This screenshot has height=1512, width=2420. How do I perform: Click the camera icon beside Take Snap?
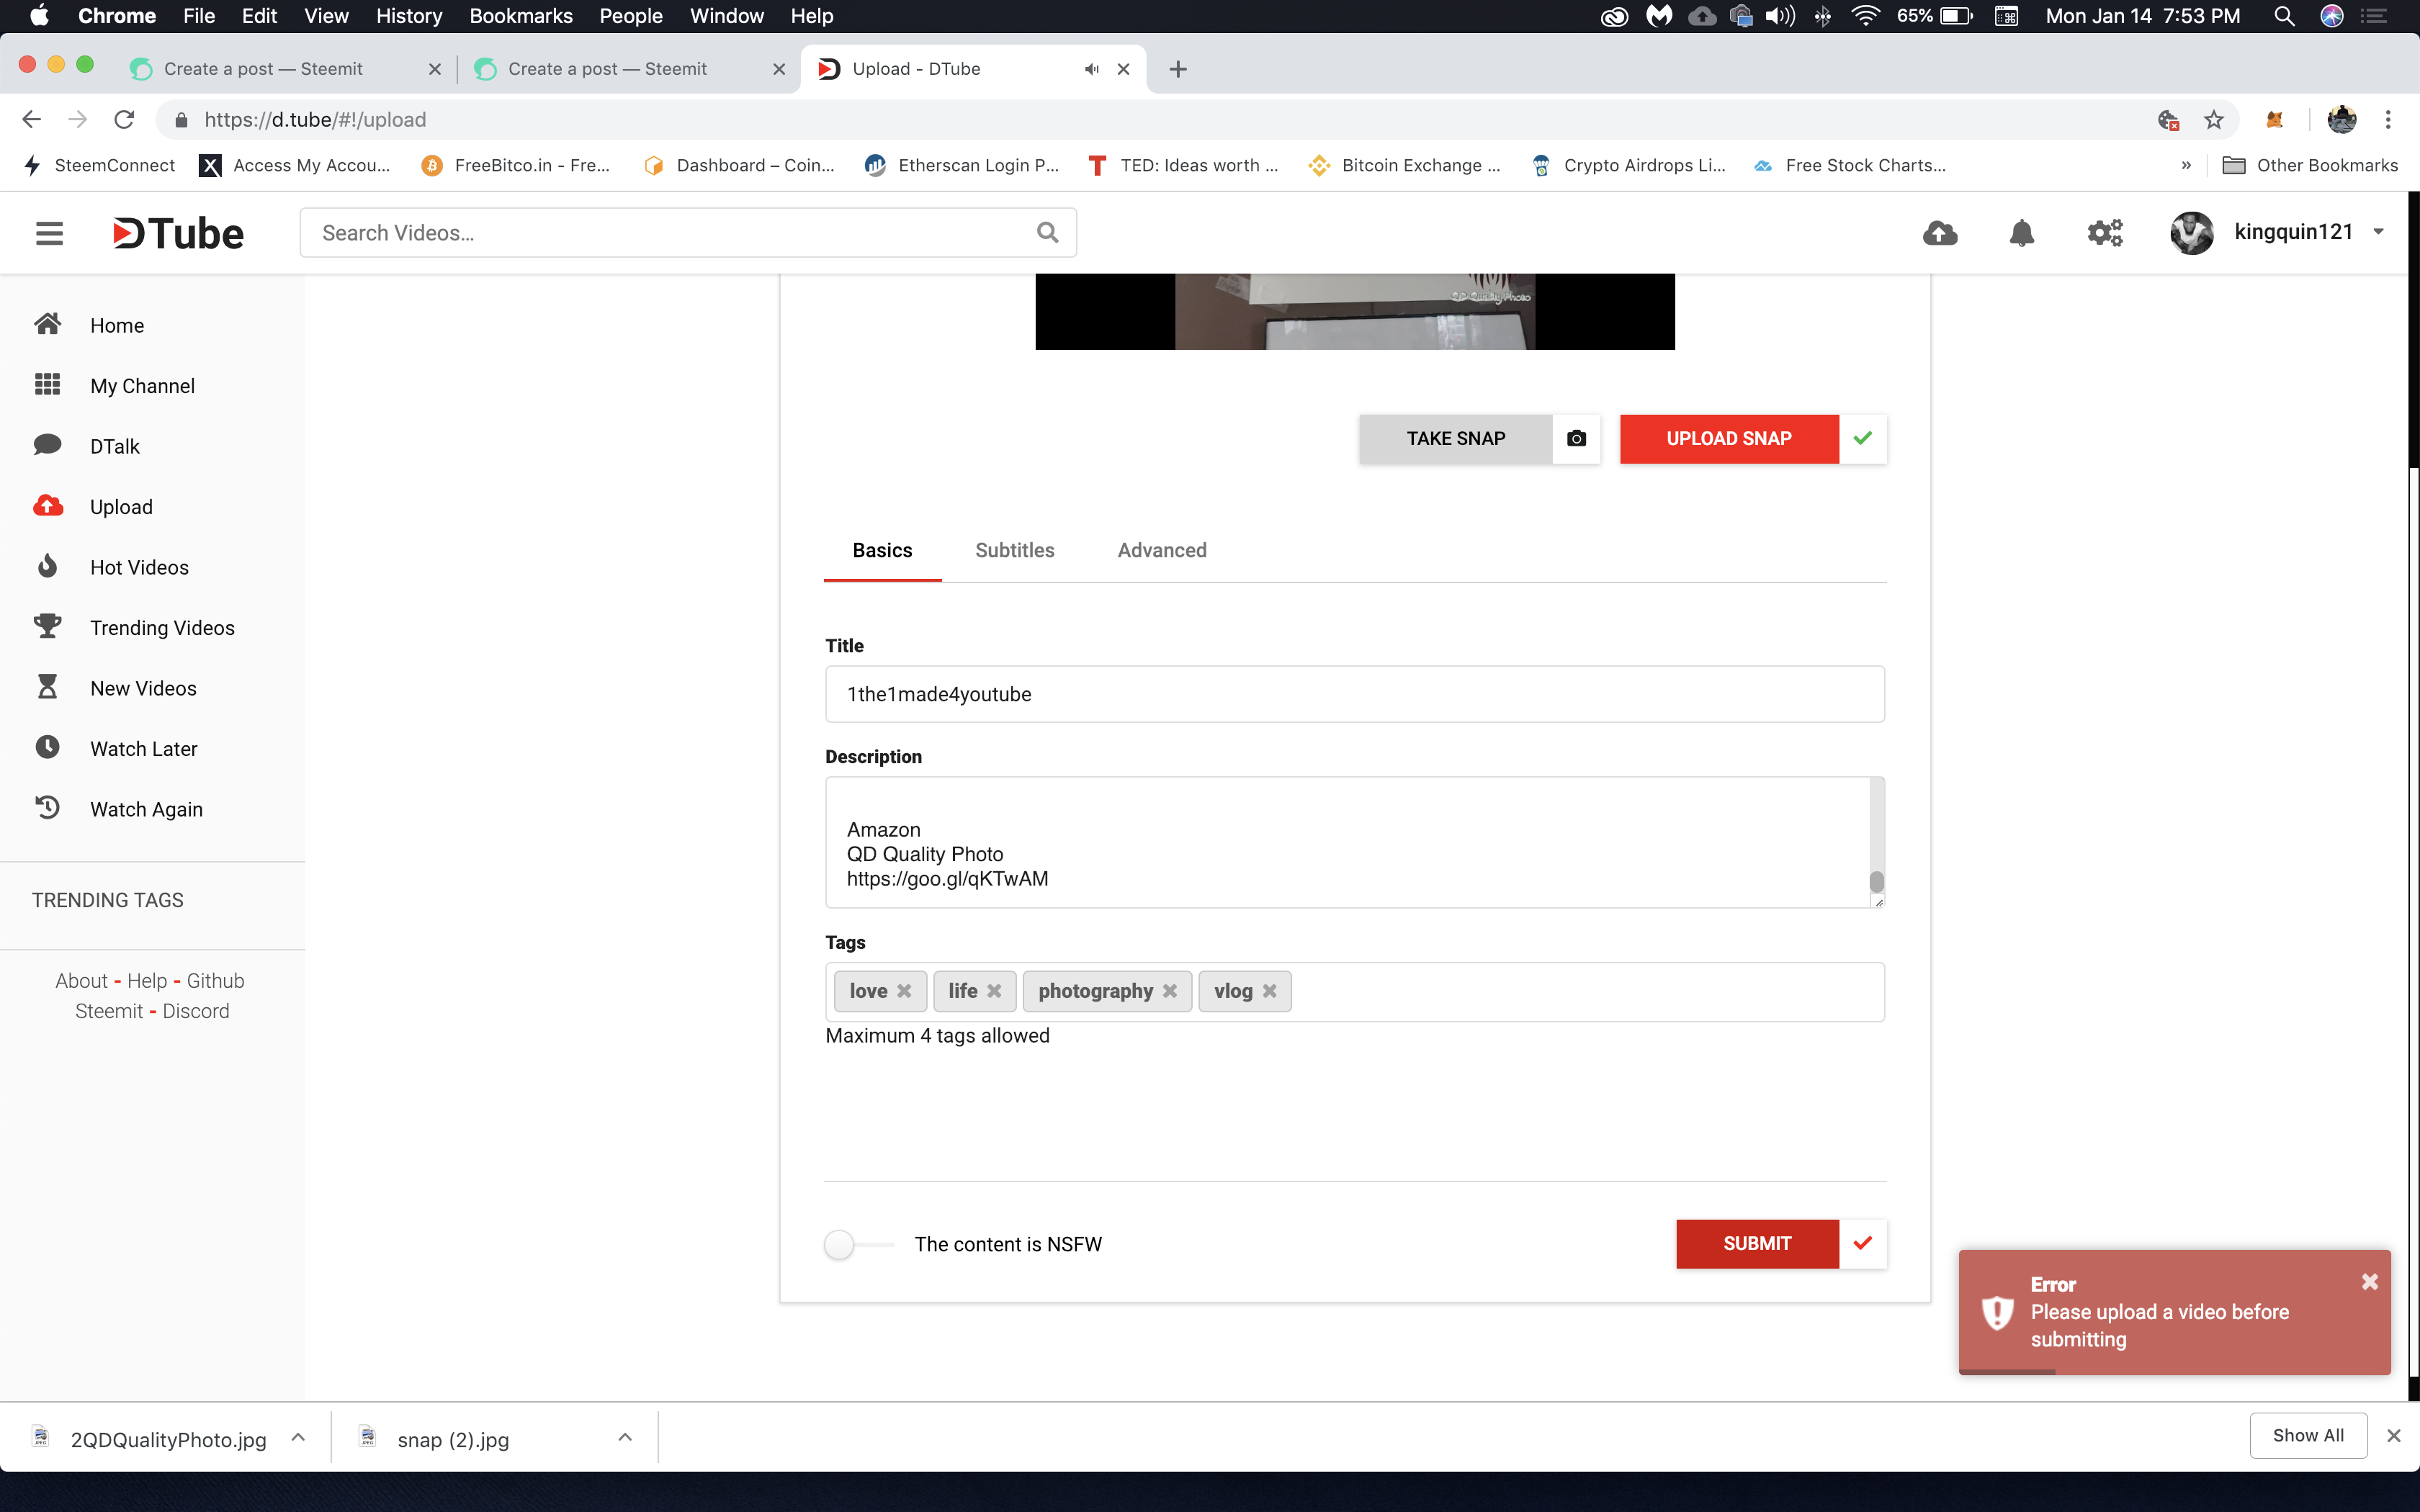(1576, 439)
